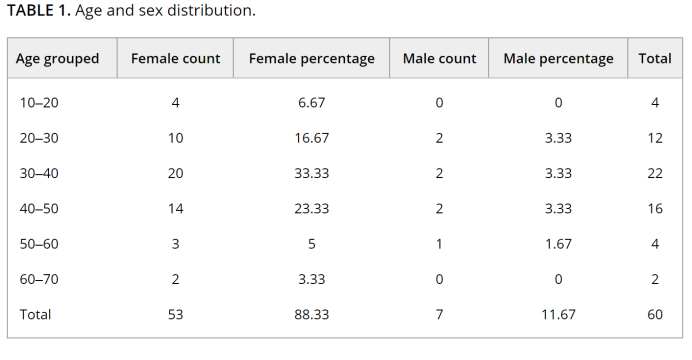Select the 40–50 age group cell
The width and height of the screenshot is (692, 360).
click(x=39, y=209)
